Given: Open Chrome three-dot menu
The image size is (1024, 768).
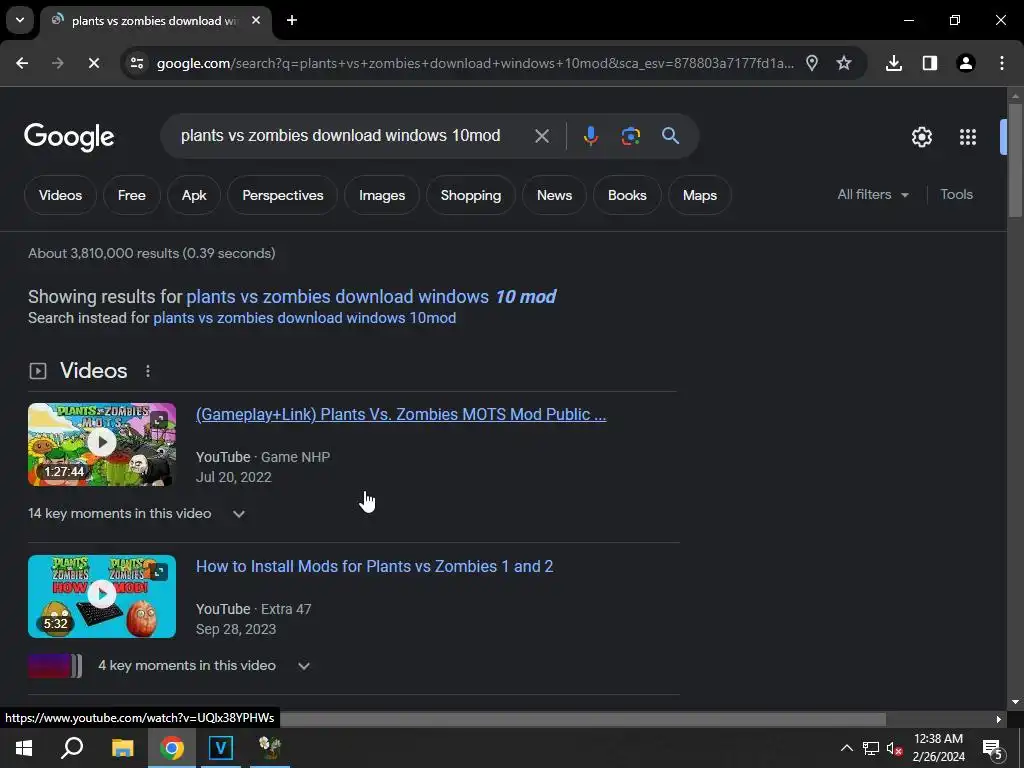Looking at the screenshot, I should point(1002,63).
